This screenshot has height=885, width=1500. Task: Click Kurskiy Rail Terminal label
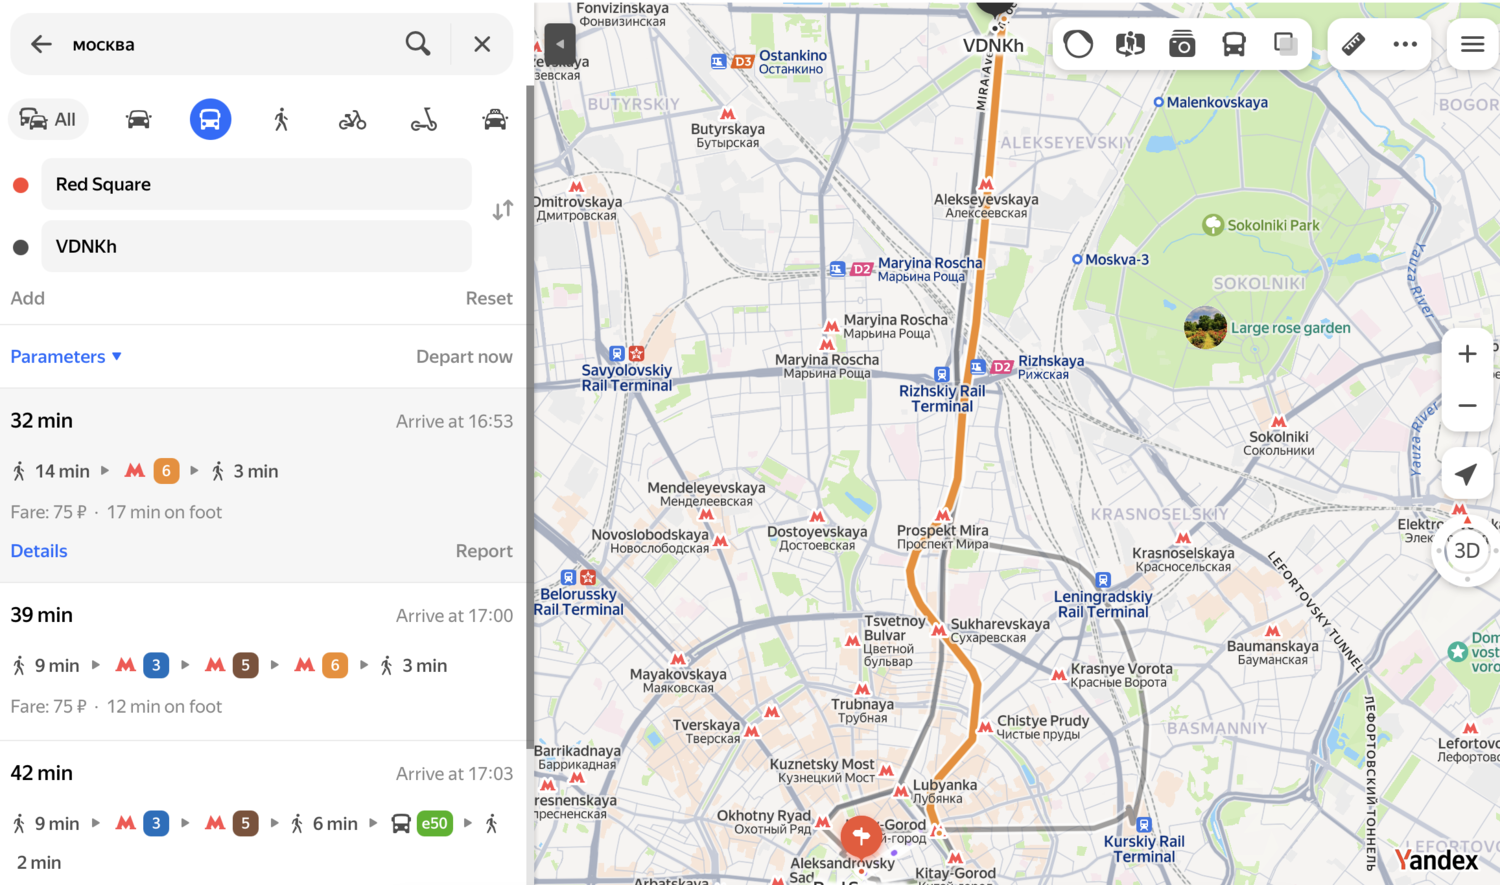tap(1144, 849)
